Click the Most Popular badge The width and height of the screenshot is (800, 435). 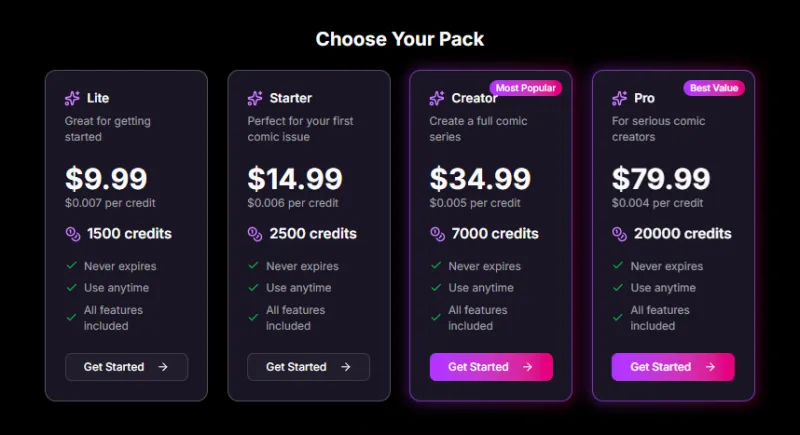[x=525, y=88]
